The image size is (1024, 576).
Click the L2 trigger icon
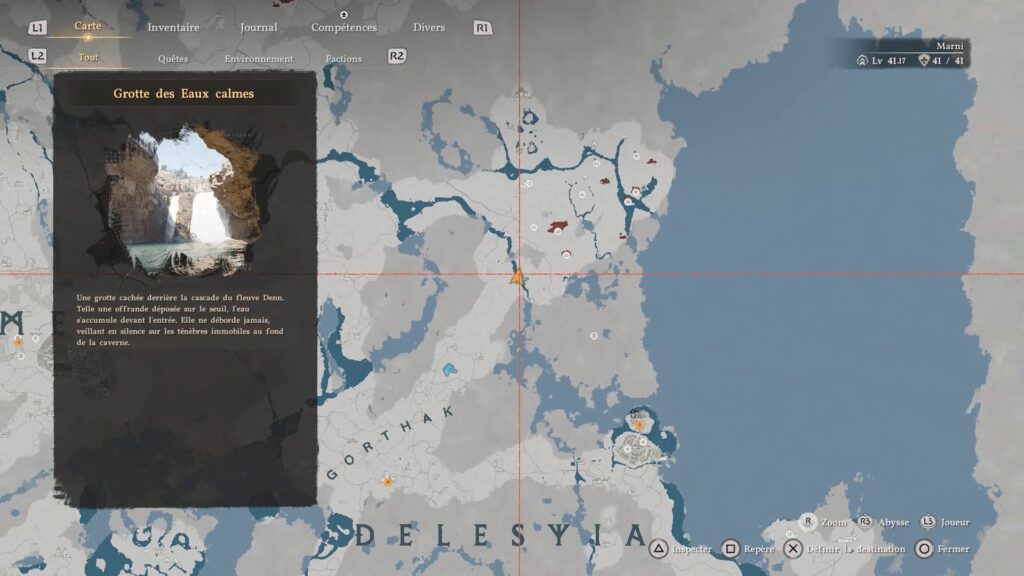click(x=37, y=56)
